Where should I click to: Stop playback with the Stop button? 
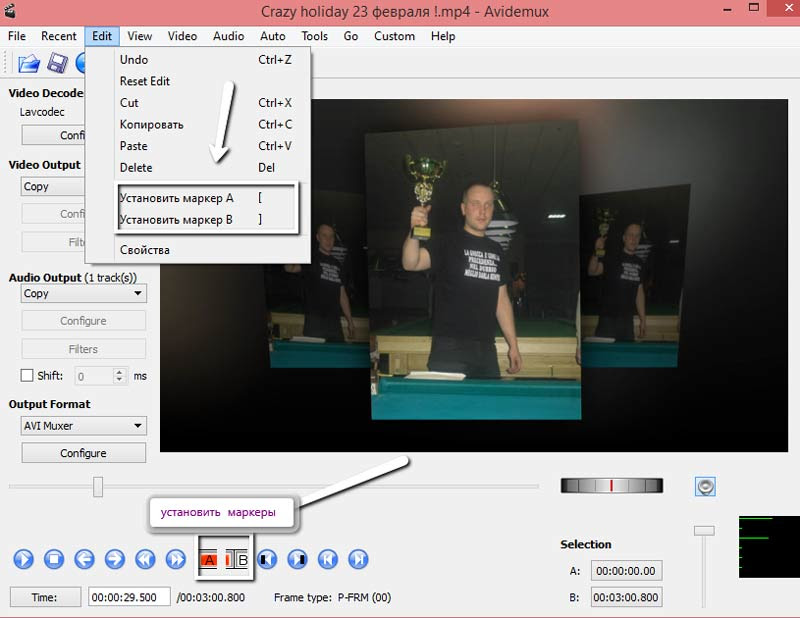click(55, 559)
